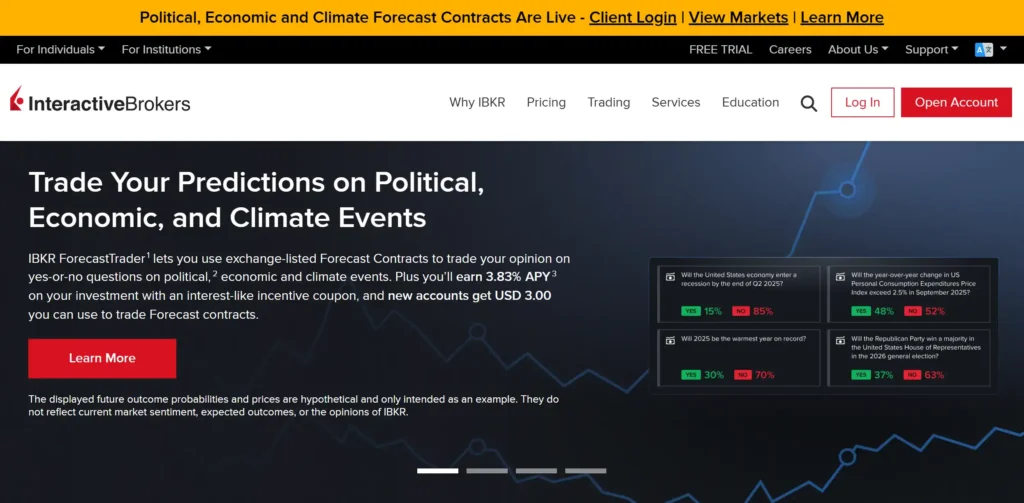Click Client Login in yellow banner
Screen dimensions: 1024x503
tap(633, 18)
